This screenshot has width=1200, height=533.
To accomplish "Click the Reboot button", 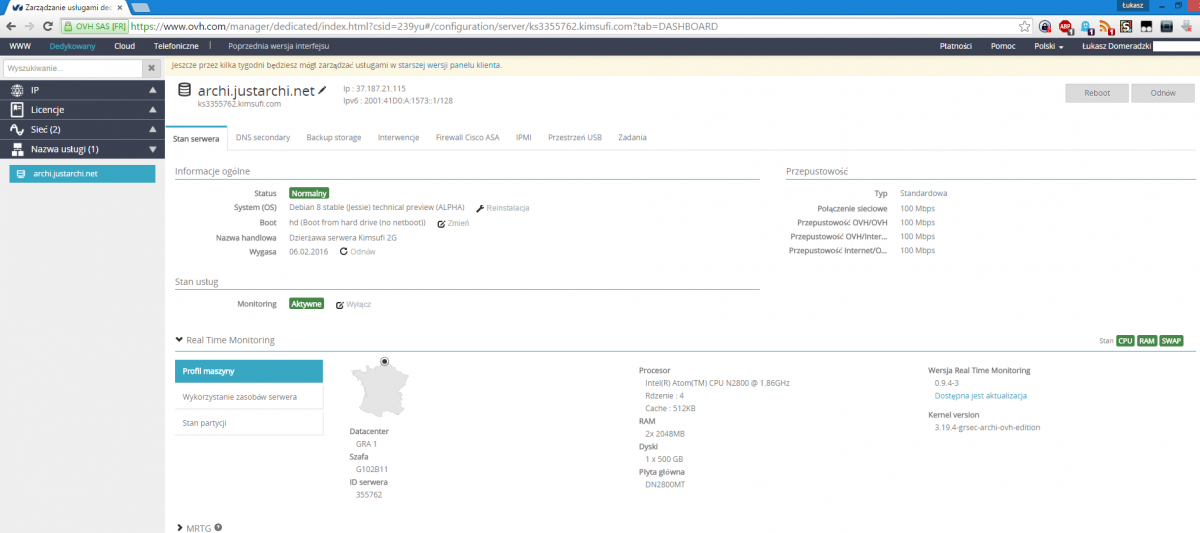I will point(1097,93).
